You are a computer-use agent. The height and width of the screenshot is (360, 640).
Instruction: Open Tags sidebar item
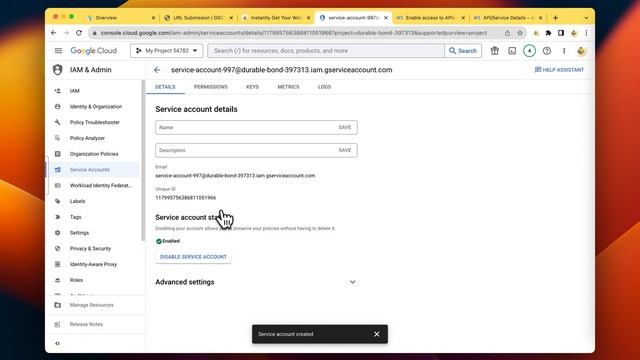click(94, 217)
